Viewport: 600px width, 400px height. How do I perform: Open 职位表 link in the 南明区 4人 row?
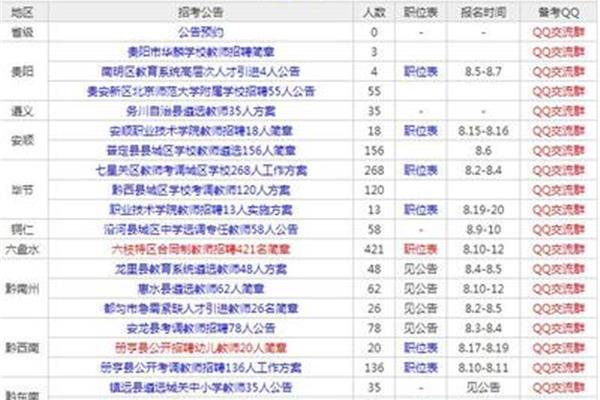click(421, 72)
